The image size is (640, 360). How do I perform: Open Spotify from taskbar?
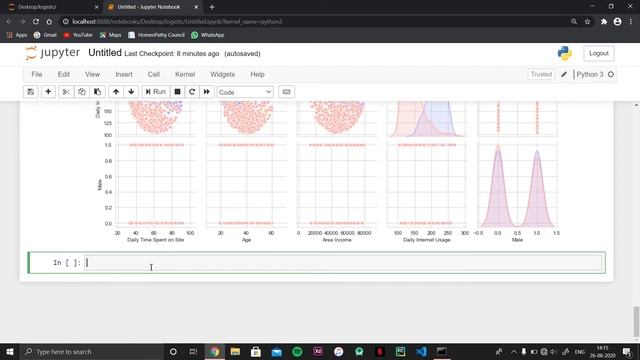(297, 351)
